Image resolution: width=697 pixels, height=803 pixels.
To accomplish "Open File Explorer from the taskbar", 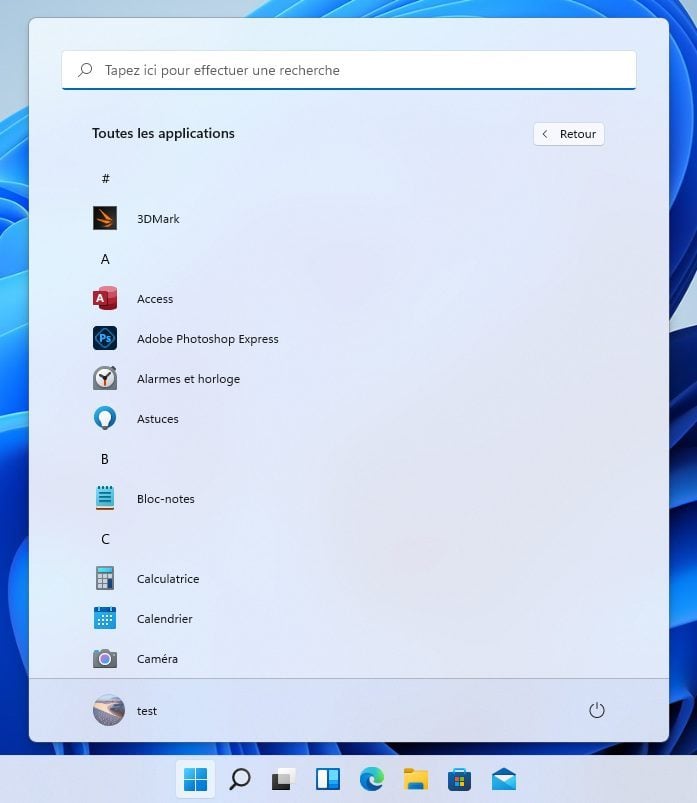I will click(416, 779).
